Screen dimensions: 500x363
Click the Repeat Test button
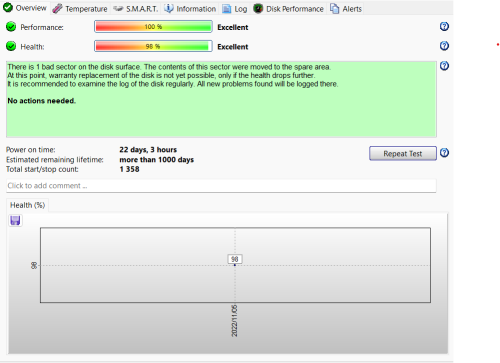pos(403,153)
